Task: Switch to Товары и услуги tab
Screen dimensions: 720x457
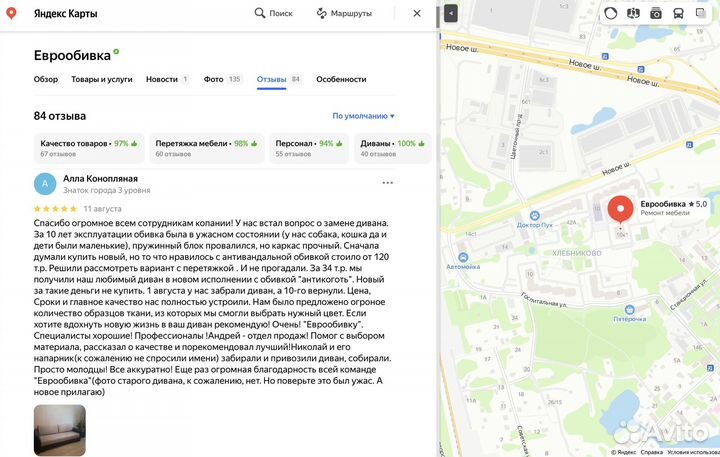Action: pyautogui.click(x=101, y=79)
